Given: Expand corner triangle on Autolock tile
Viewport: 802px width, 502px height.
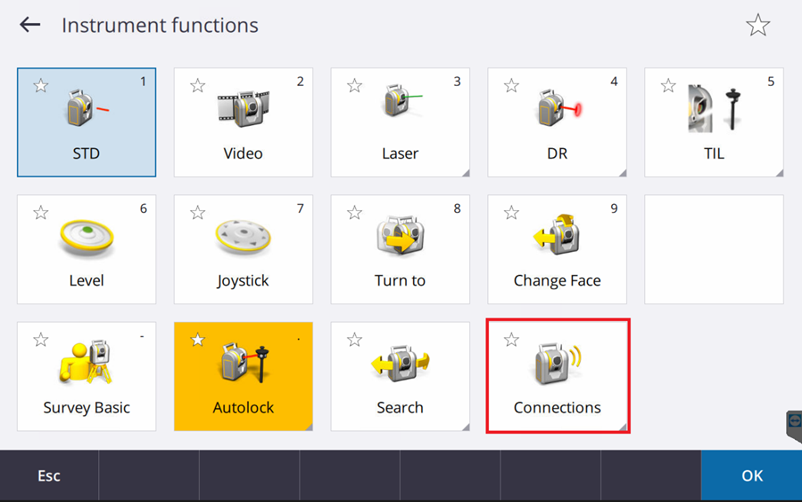Looking at the screenshot, I should tap(309, 427).
